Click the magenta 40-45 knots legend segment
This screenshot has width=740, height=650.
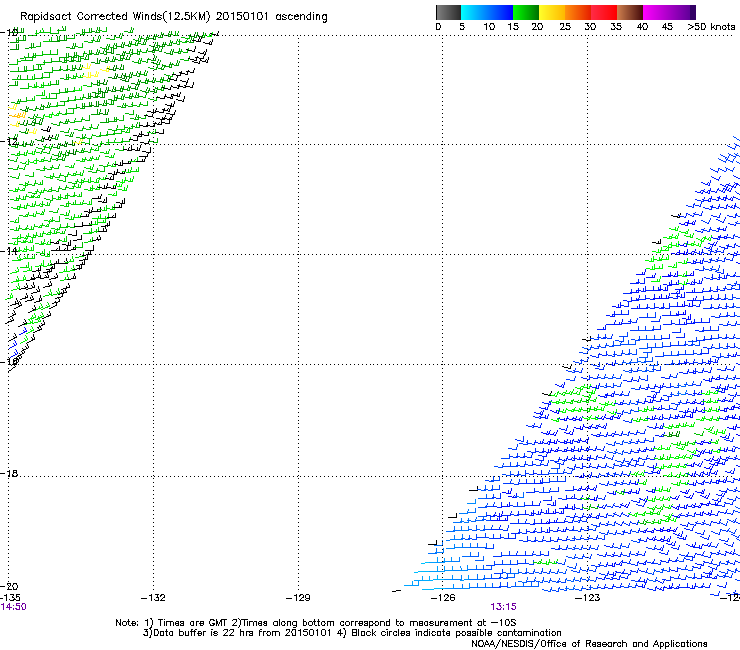coord(656,12)
